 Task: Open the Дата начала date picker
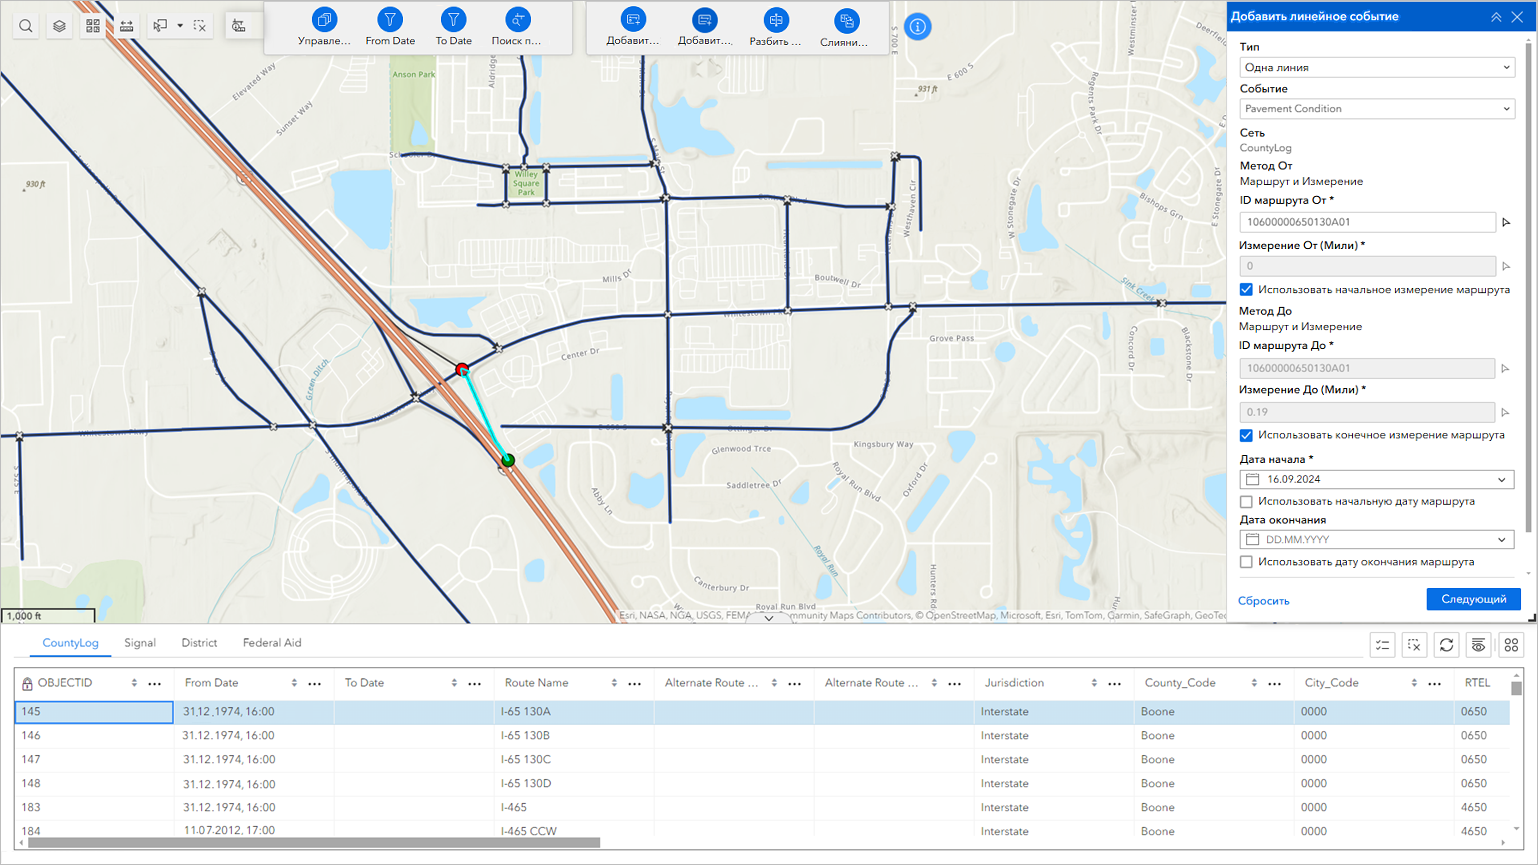pyautogui.click(x=1377, y=479)
